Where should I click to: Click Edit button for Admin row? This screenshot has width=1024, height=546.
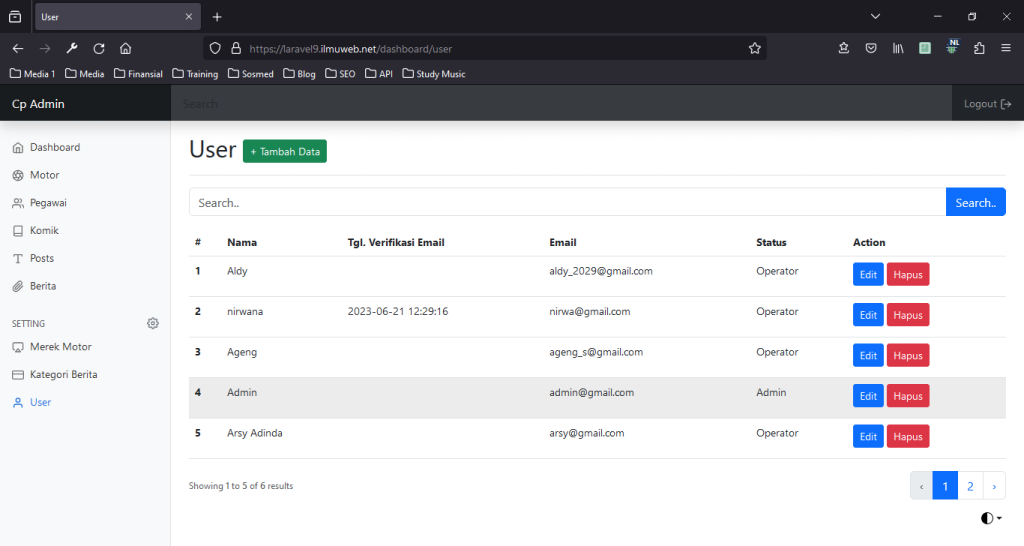[x=868, y=396]
